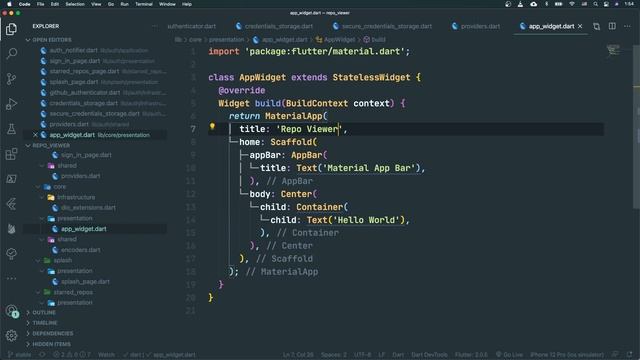Expand the OUTLINE section
This screenshot has height=360, width=640.
(44, 312)
